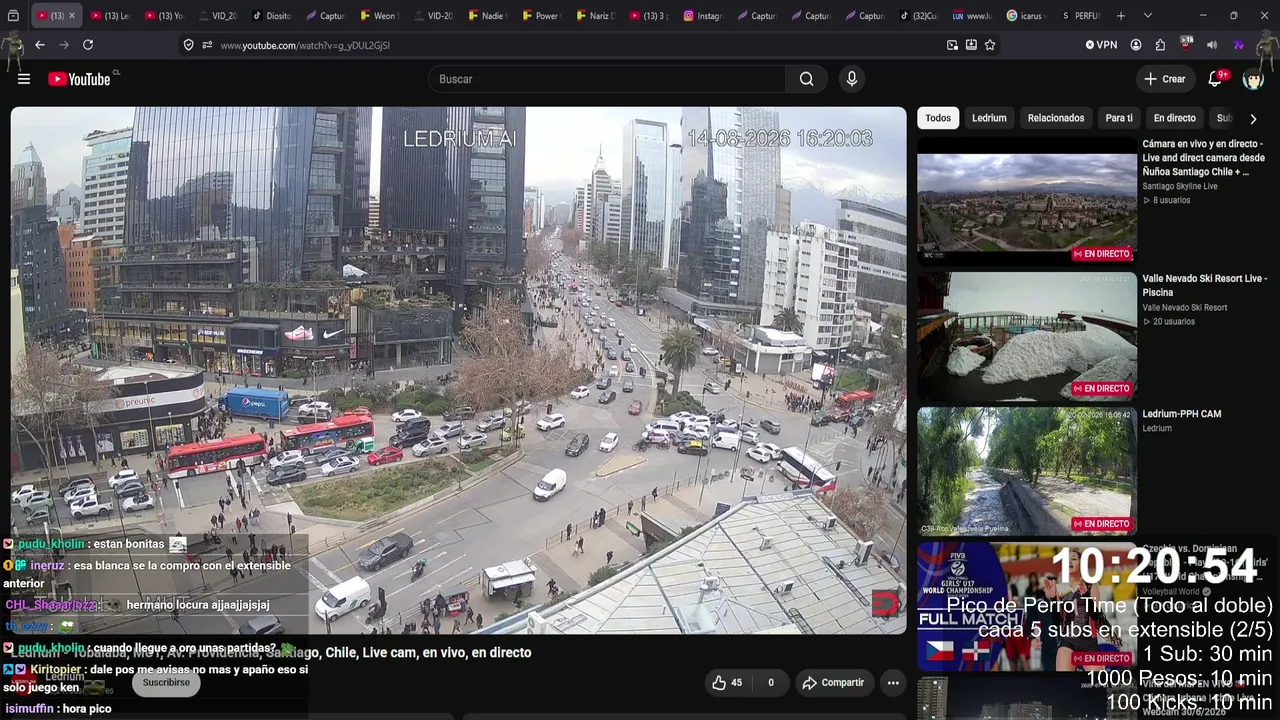1280x720 pixels.
Task: Open Valle Nevado Ski Resort Live title
Action: pos(1205,285)
